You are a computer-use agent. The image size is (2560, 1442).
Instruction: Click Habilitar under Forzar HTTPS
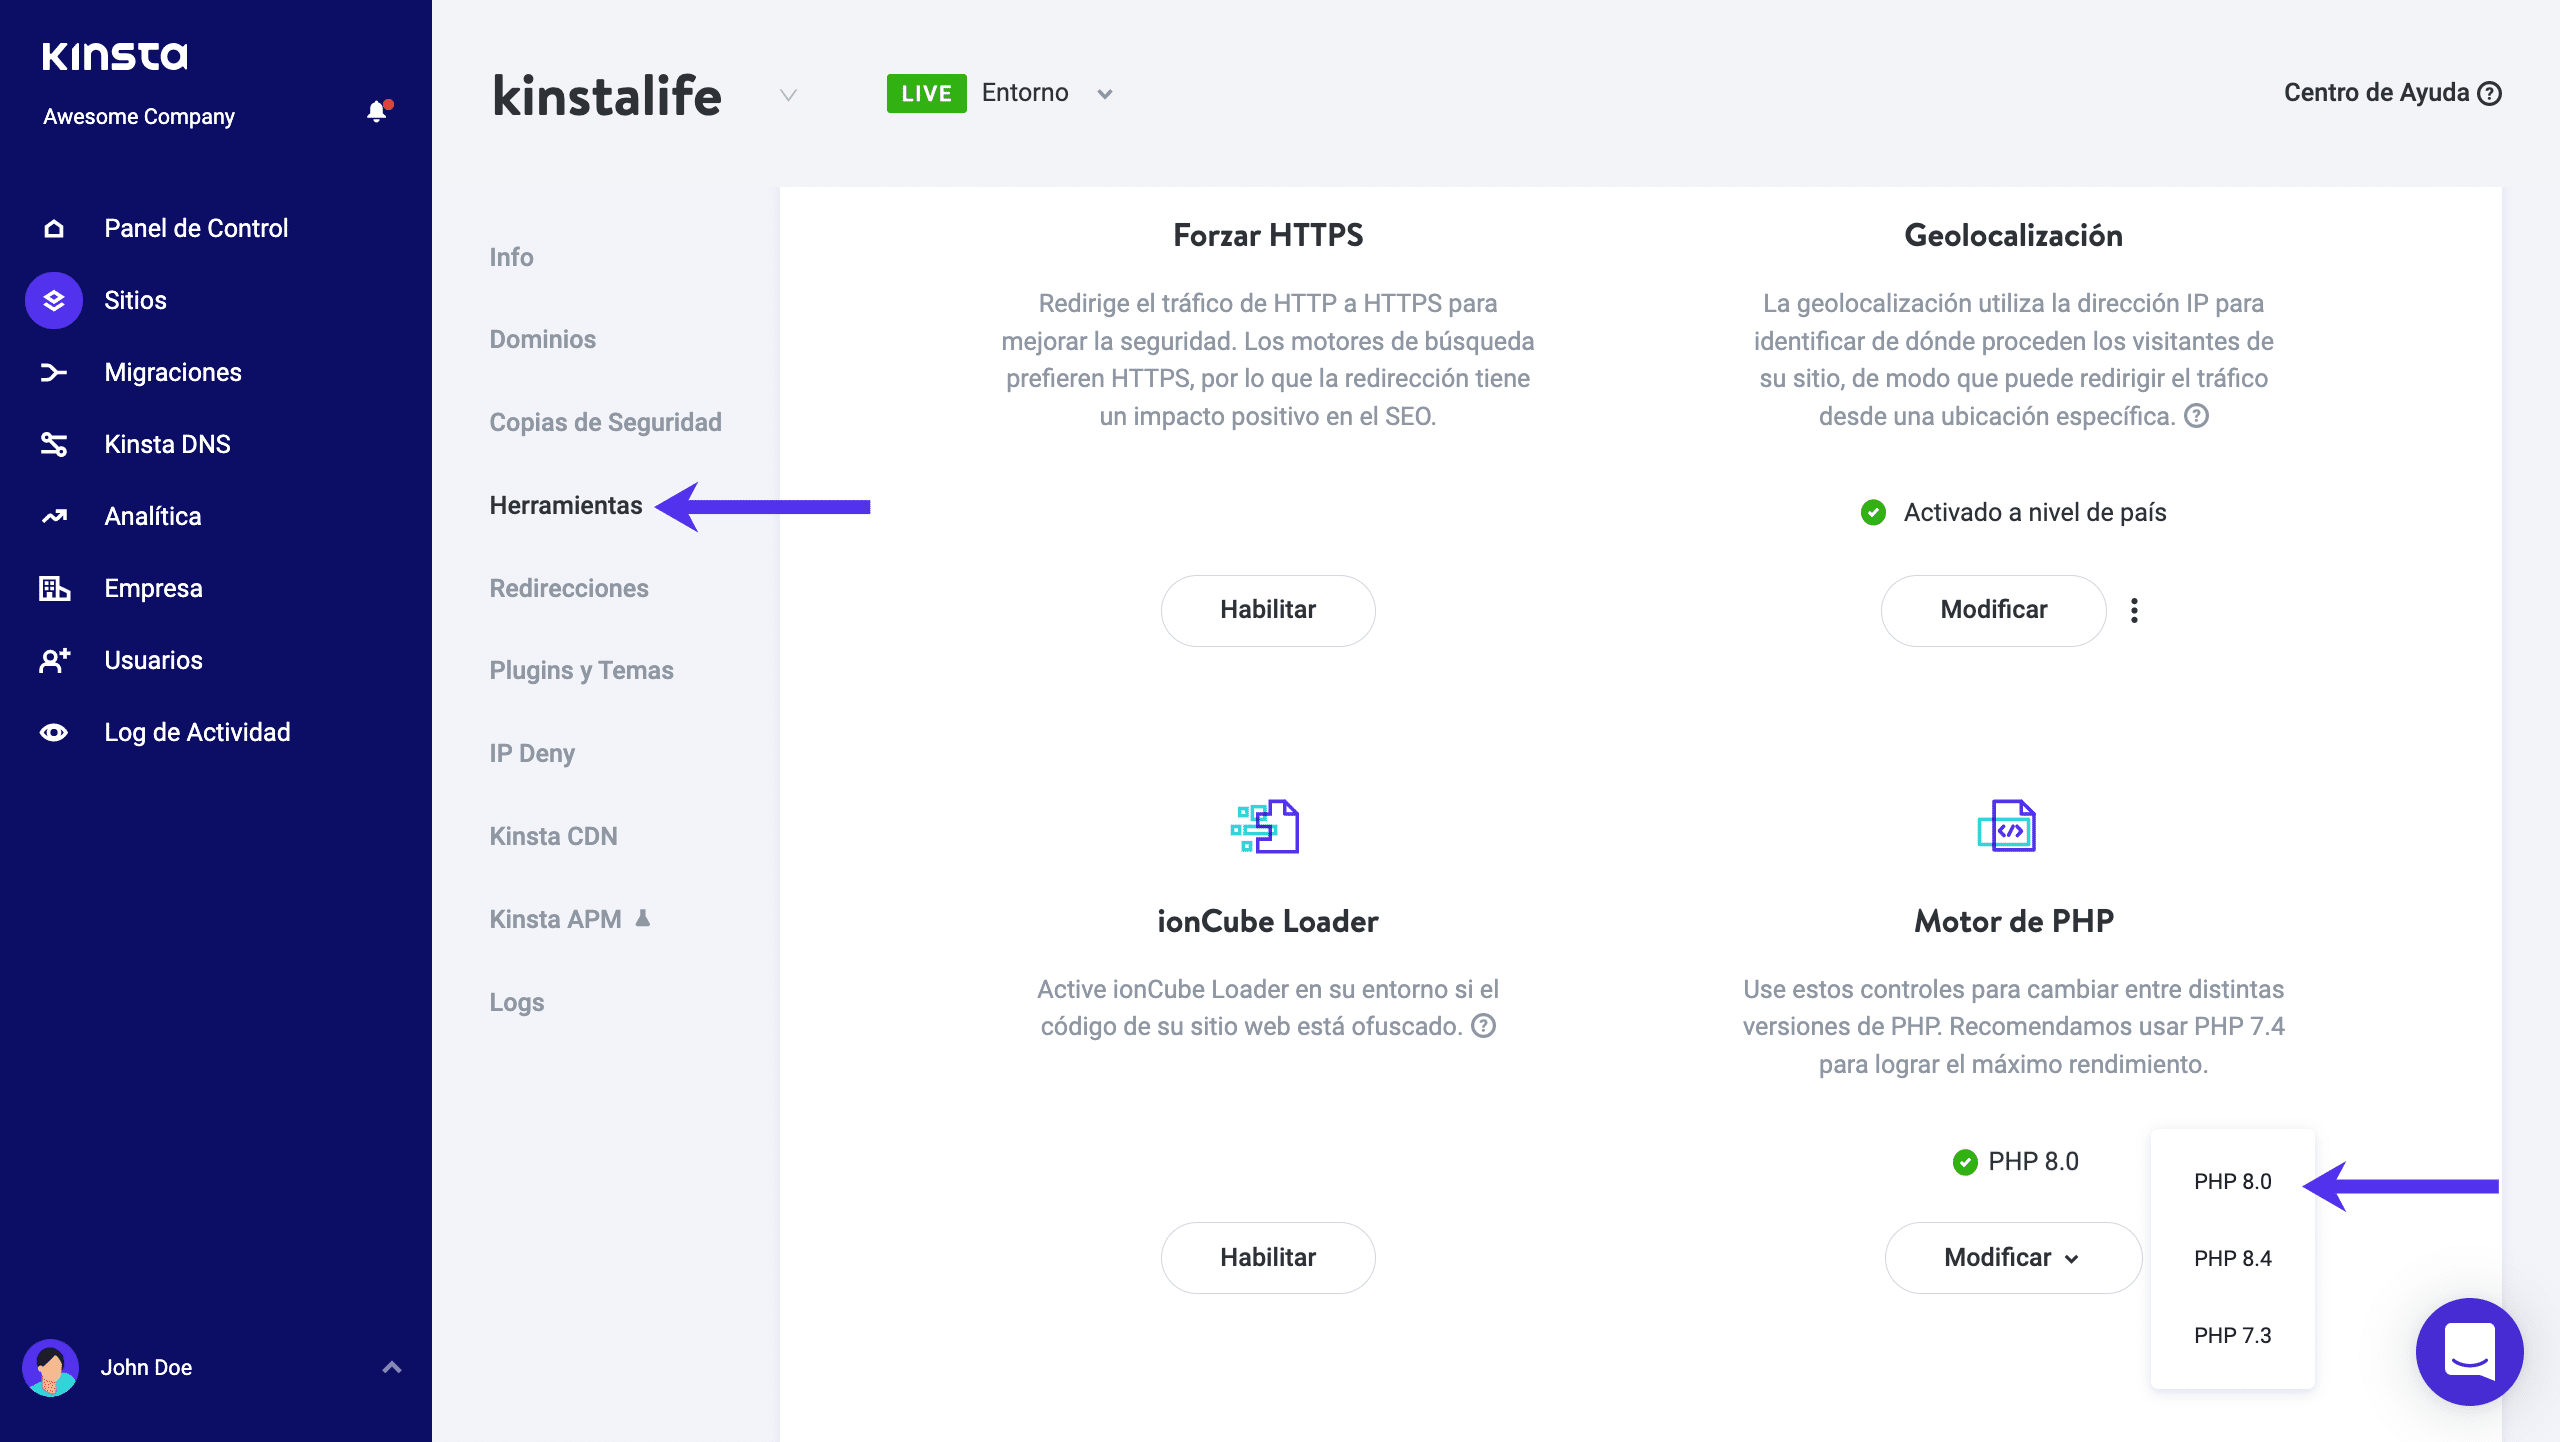point(1267,610)
